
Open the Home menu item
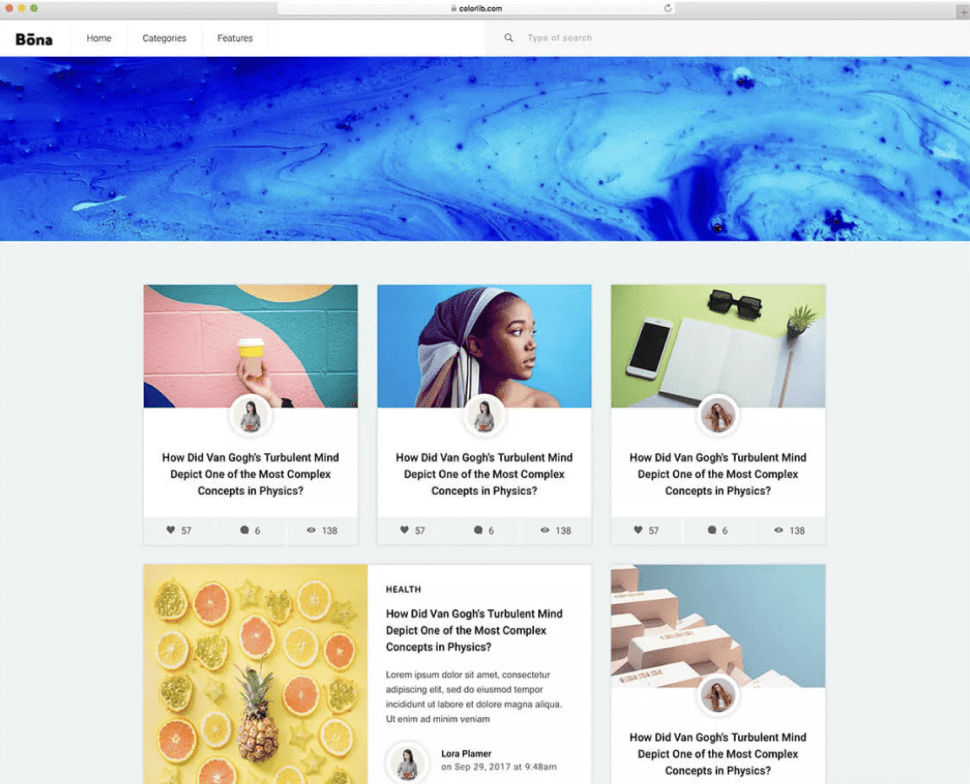99,38
